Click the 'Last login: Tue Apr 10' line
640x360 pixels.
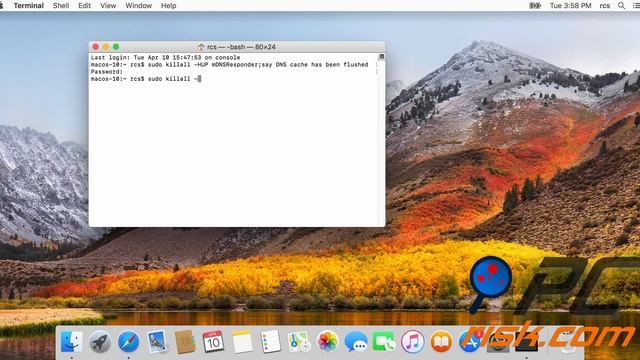[165, 58]
